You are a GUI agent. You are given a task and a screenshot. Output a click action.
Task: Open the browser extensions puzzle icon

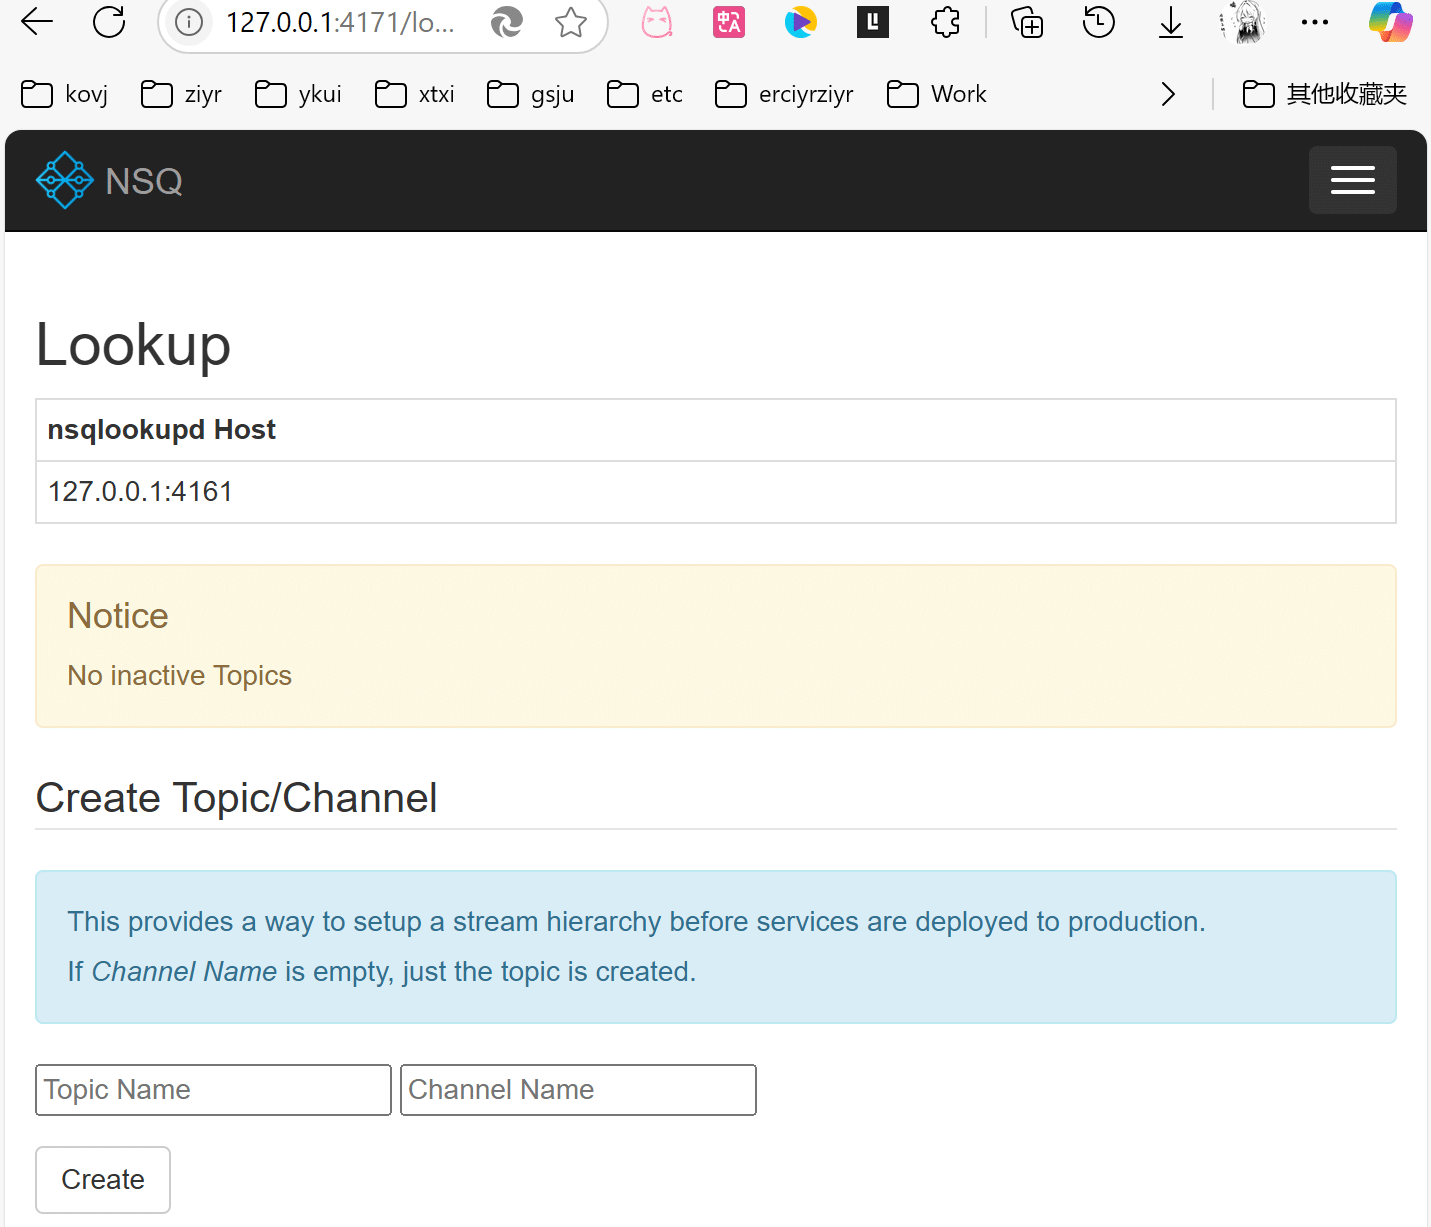pyautogui.click(x=945, y=22)
